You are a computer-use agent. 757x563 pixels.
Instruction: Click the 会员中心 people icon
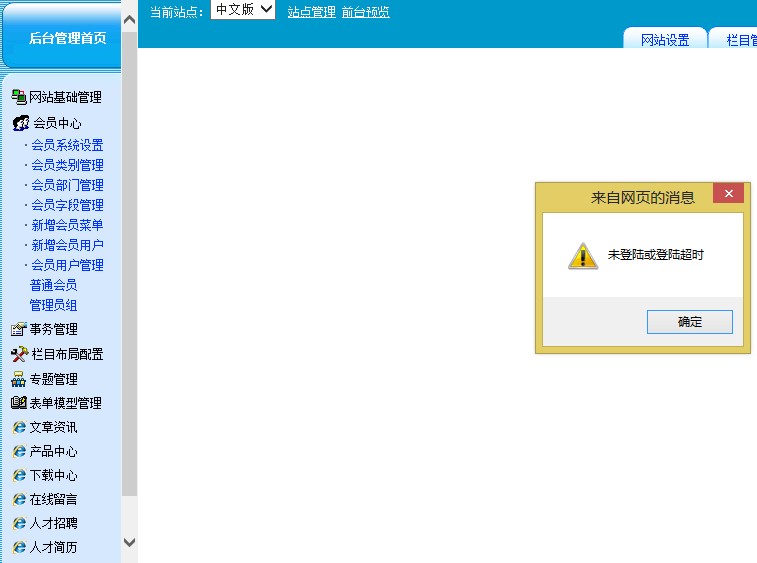pos(20,123)
